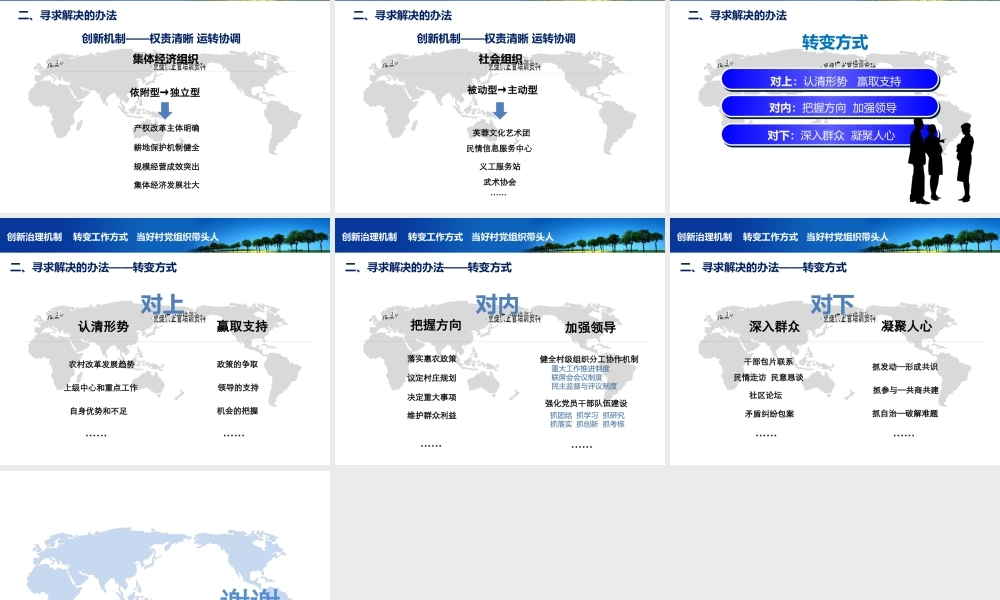Screen dimensions: 1000x600
Task: Click the heading 认清形势
Action: click(x=103, y=326)
